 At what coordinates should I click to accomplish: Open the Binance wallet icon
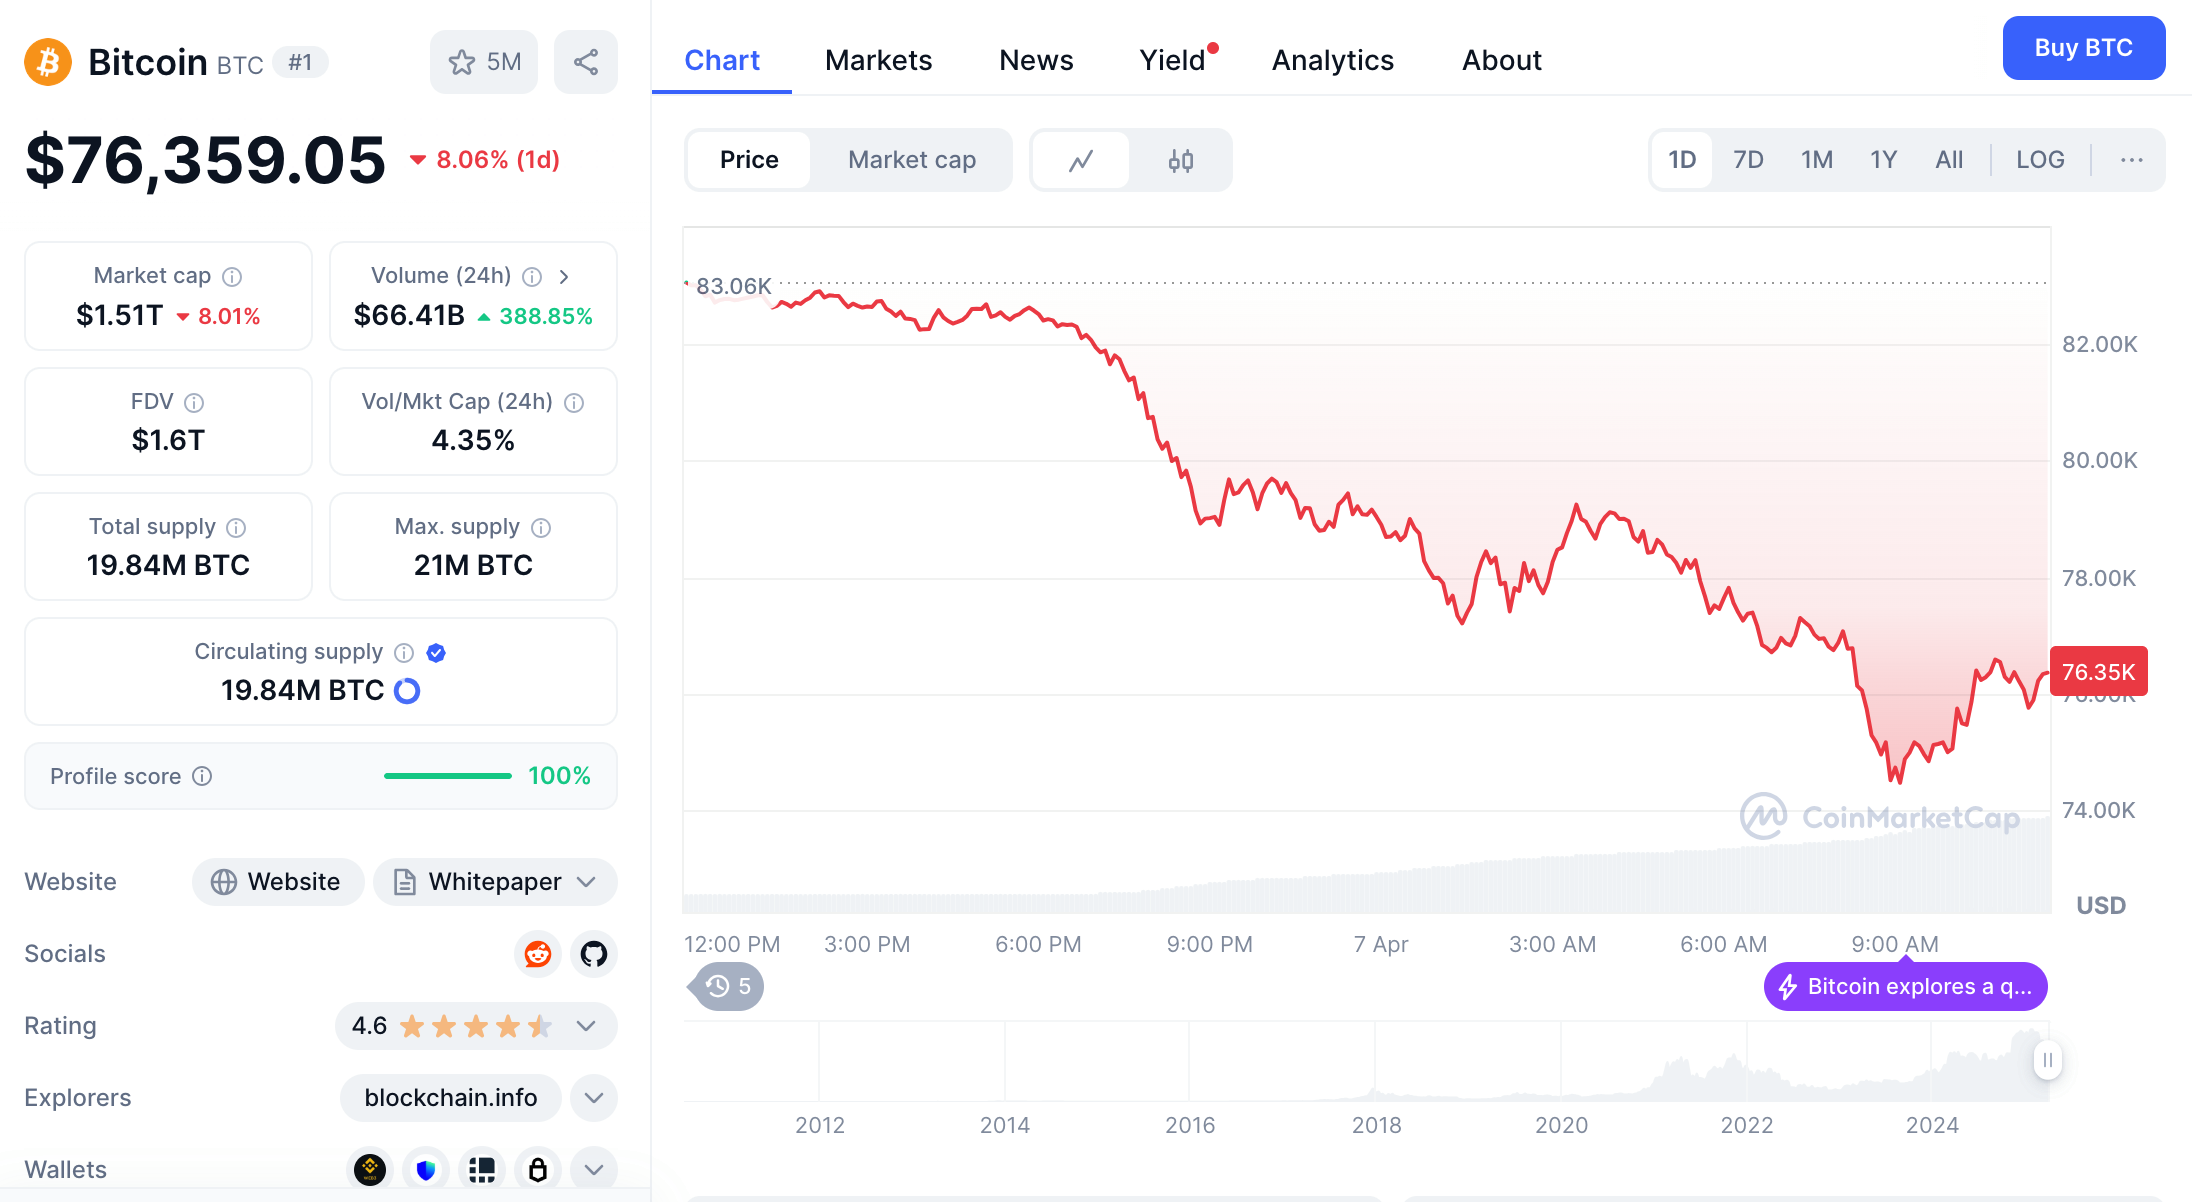(x=369, y=1169)
